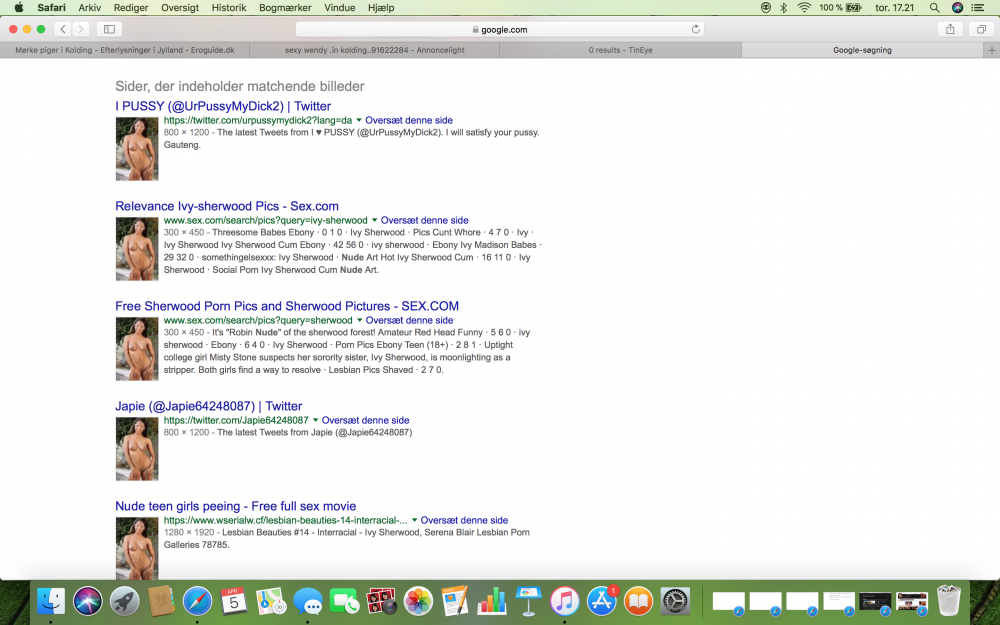Open the Historik menu
The width and height of the screenshot is (1000, 625).
click(229, 8)
